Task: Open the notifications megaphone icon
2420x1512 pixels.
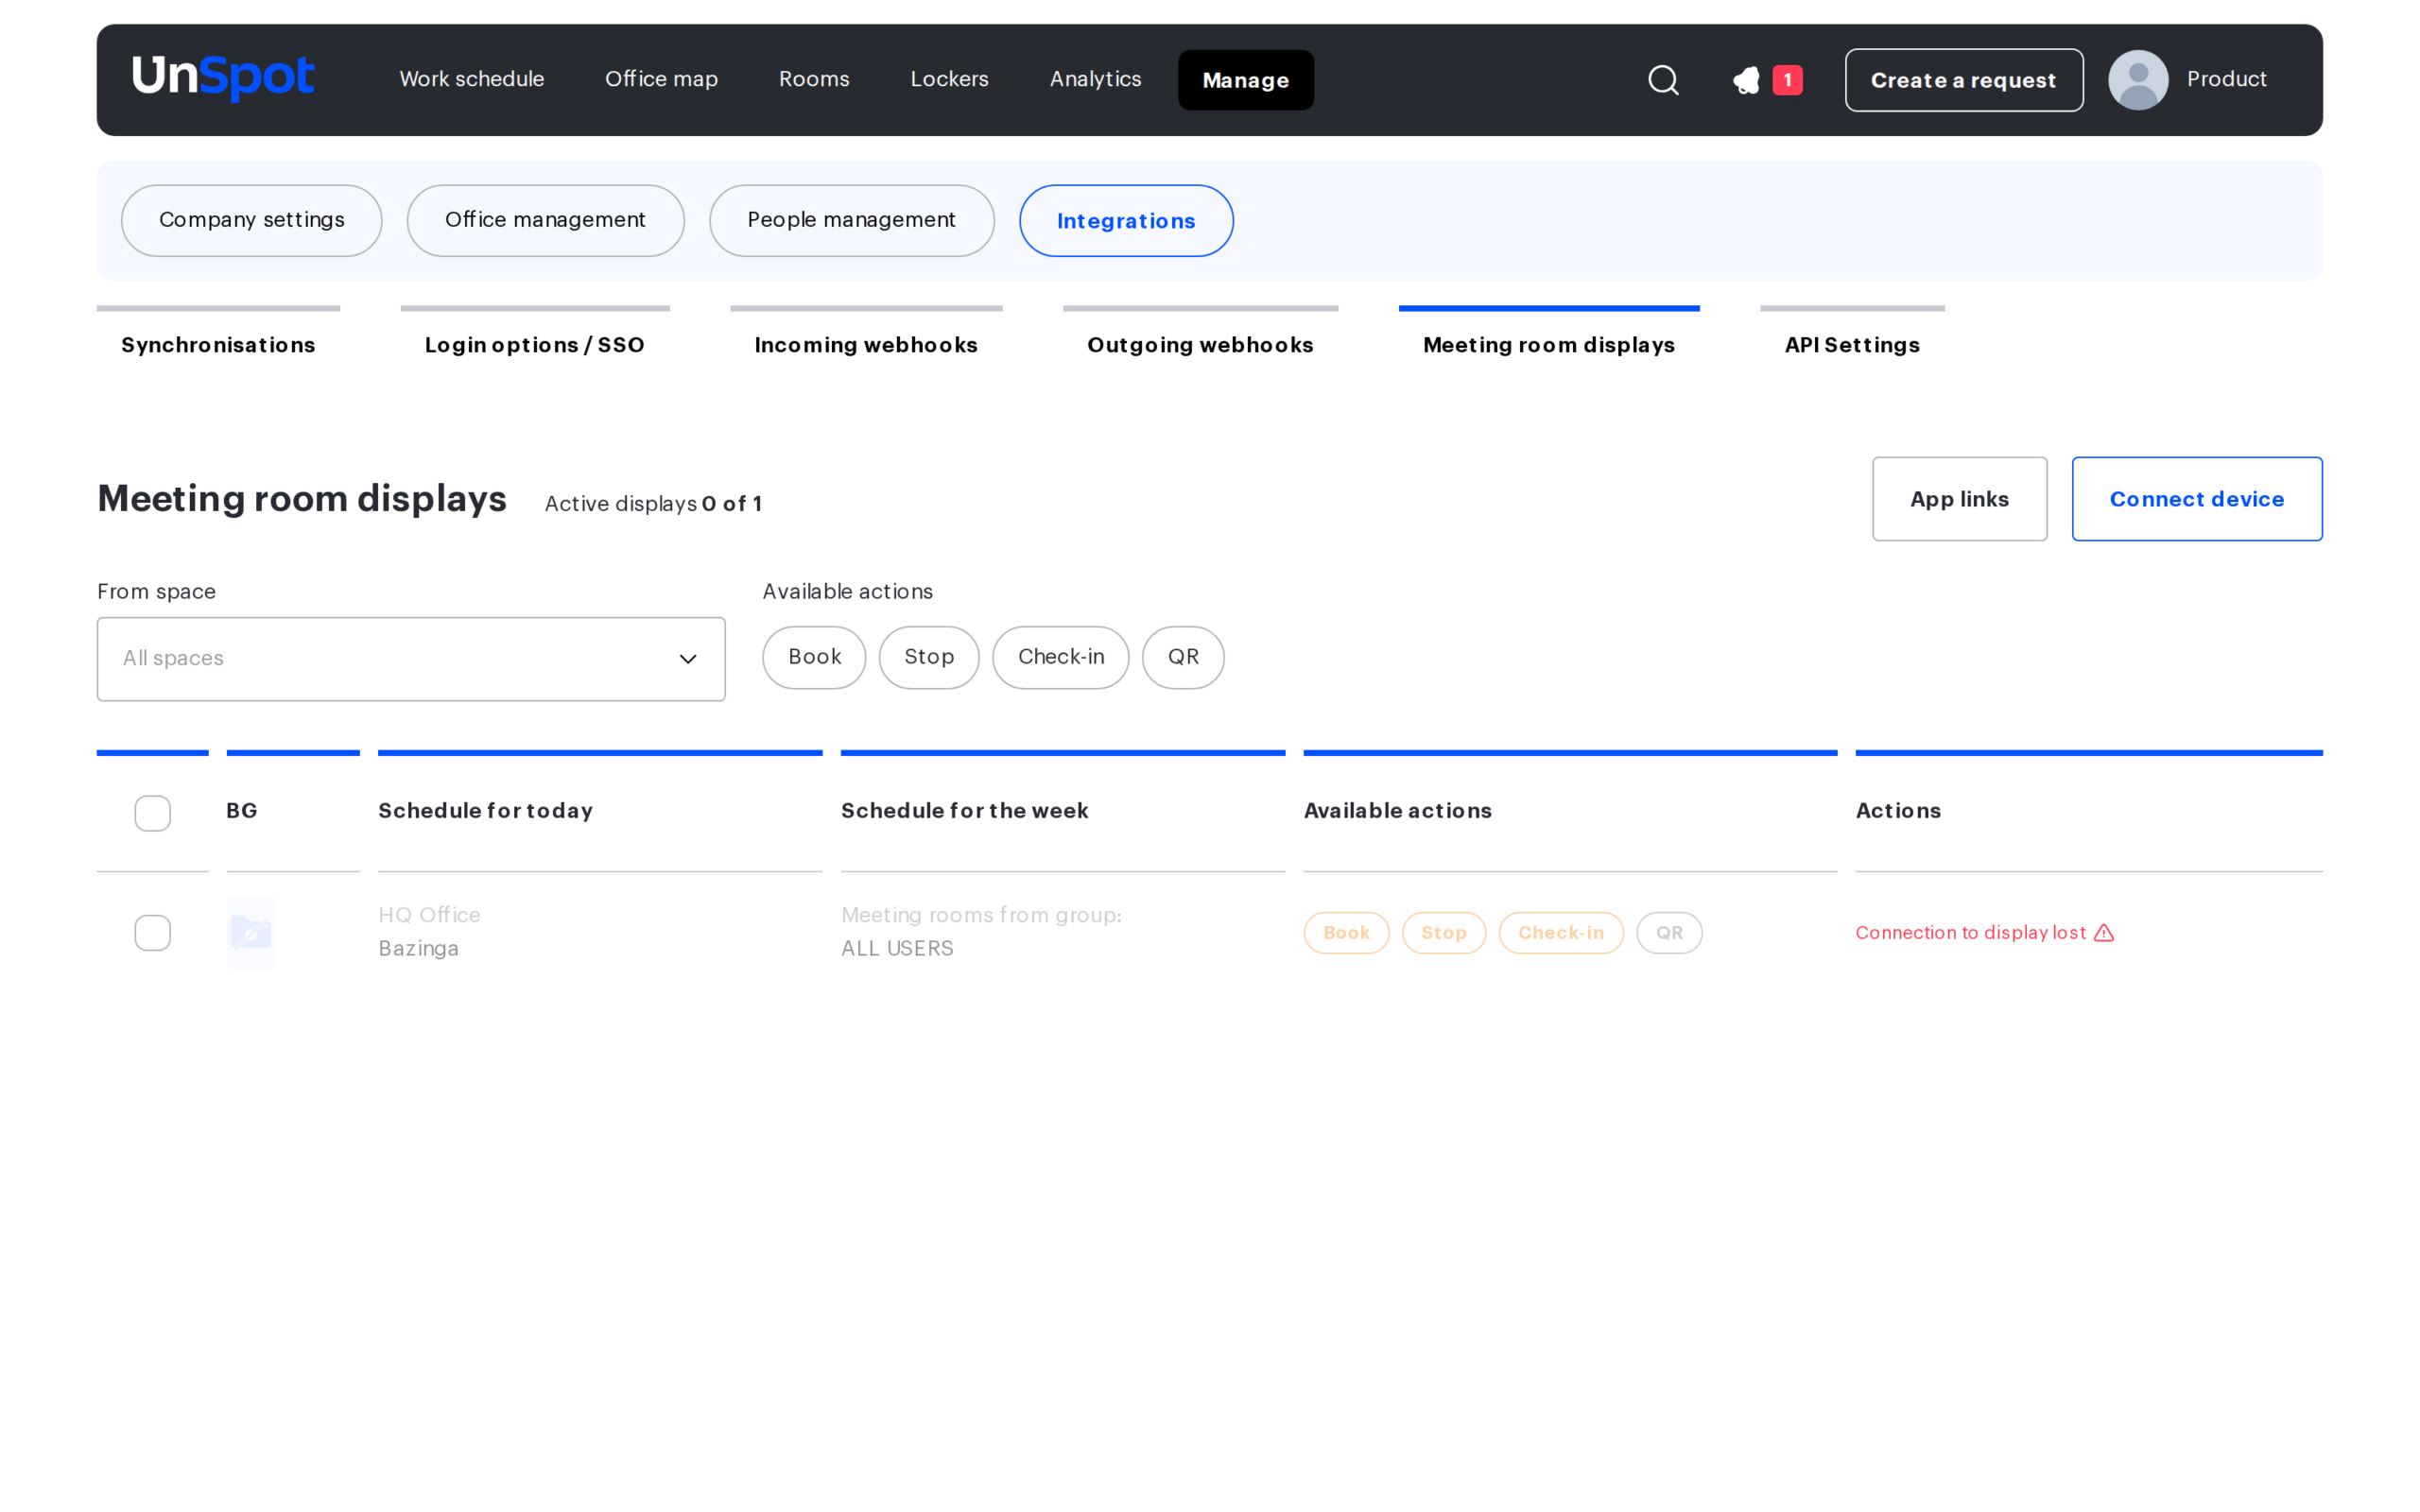Action: (1746, 80)
